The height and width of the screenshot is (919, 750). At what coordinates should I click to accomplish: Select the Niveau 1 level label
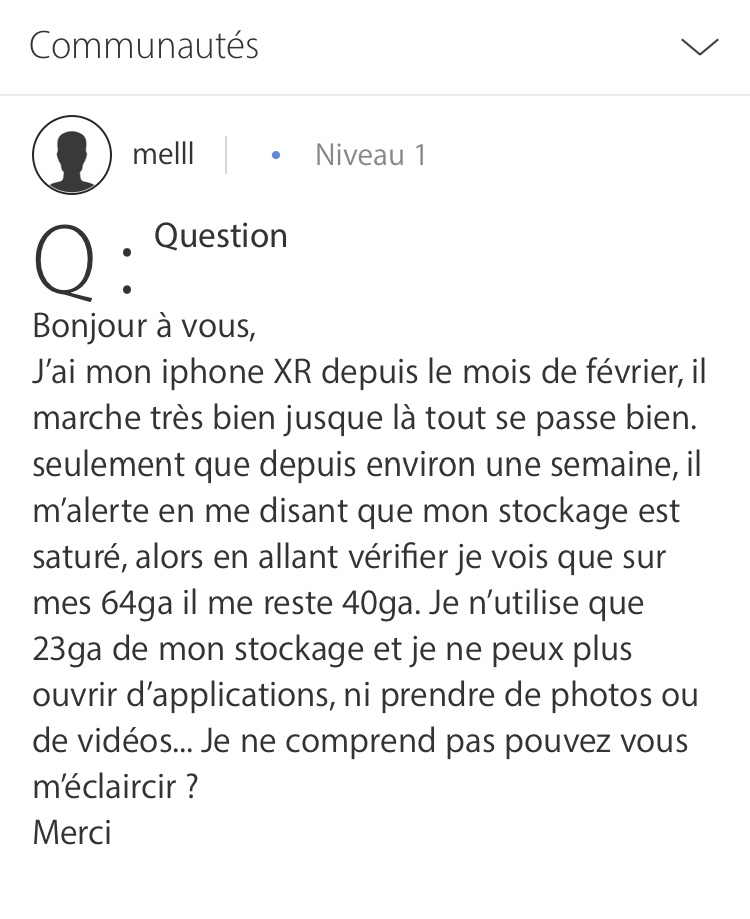point(370,155)
